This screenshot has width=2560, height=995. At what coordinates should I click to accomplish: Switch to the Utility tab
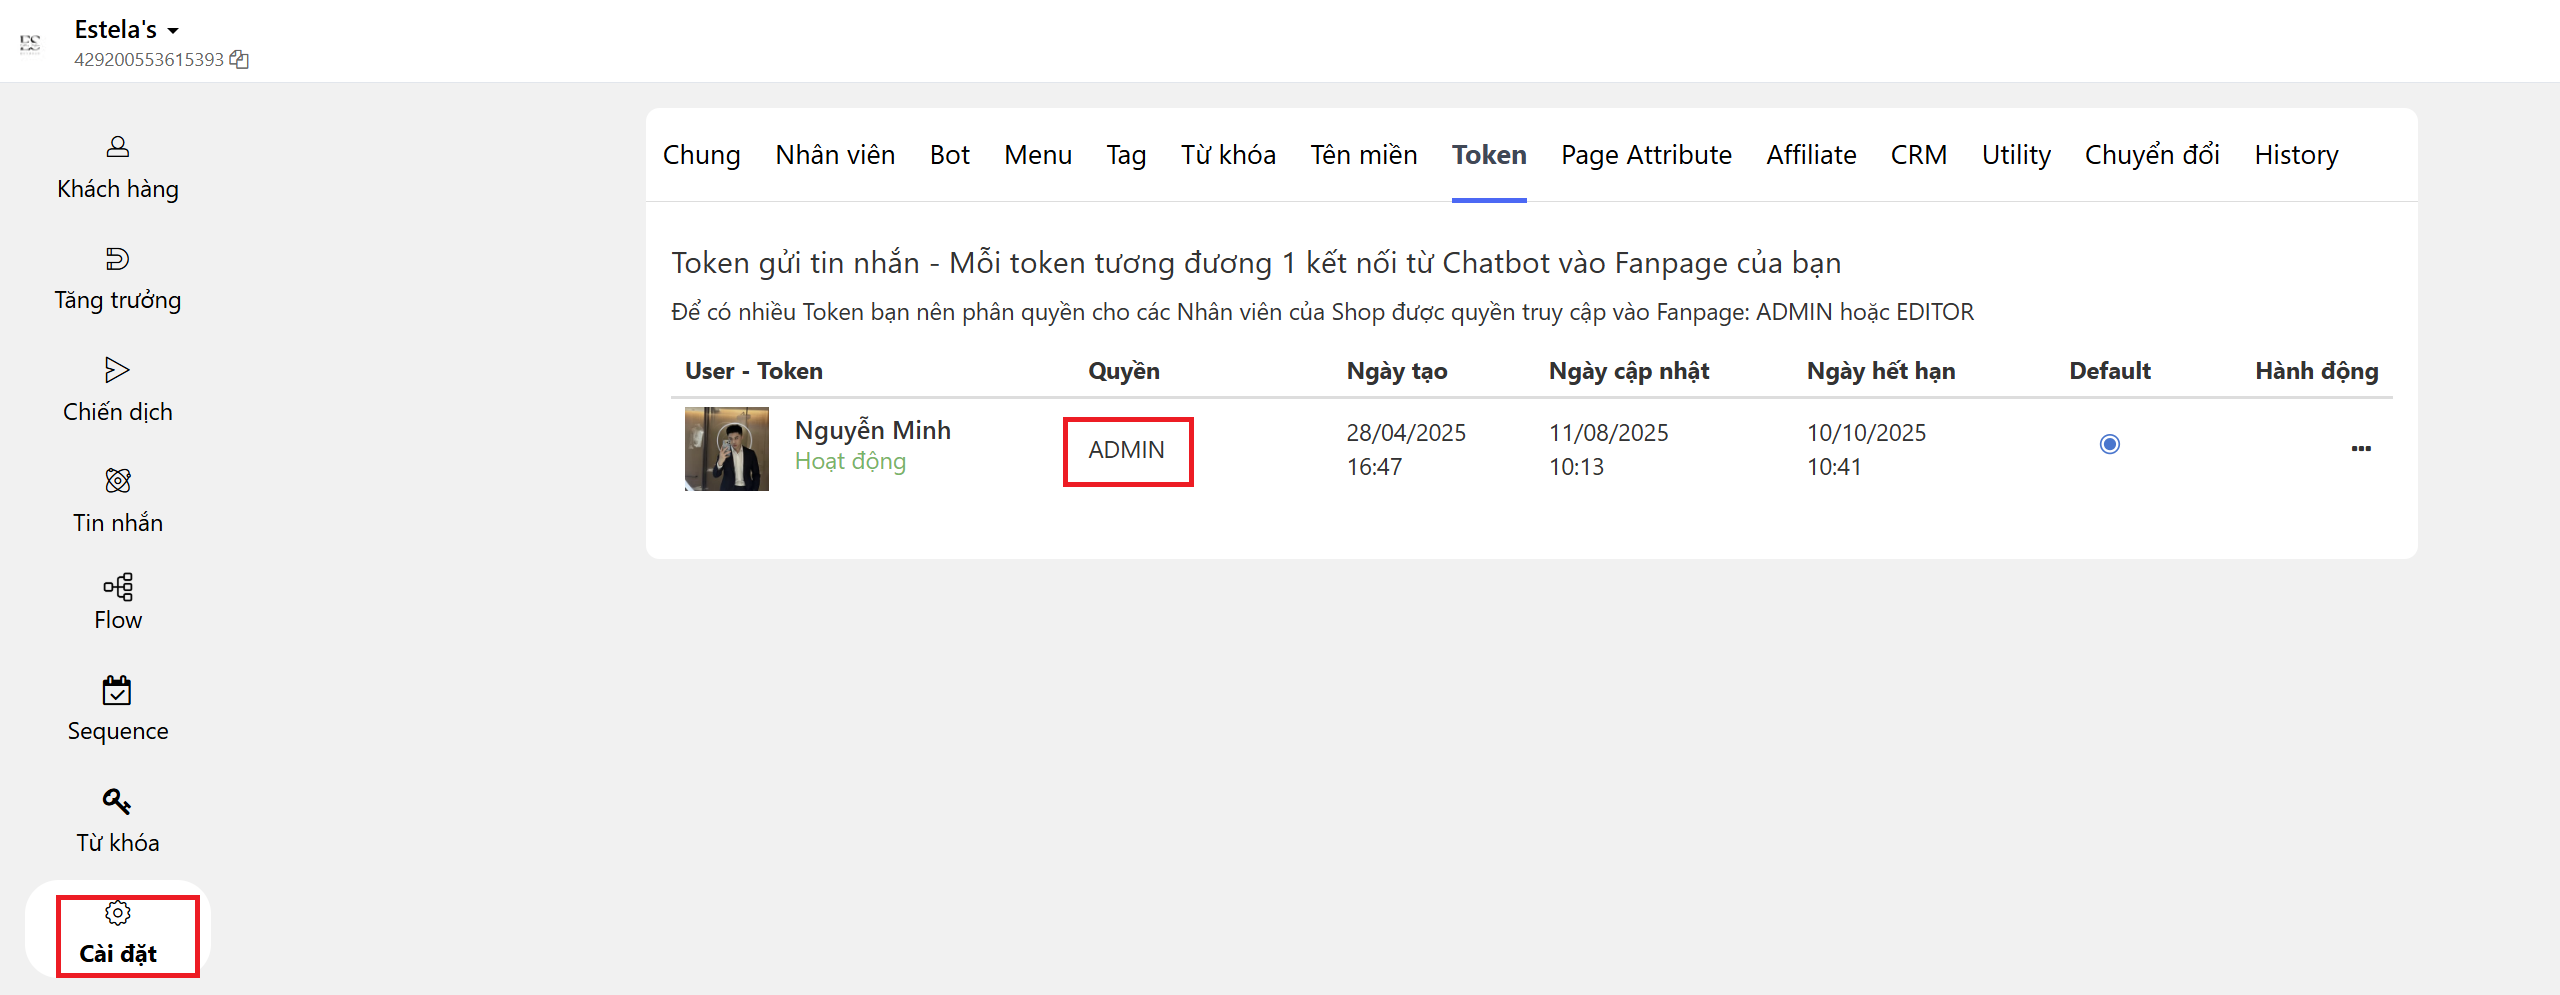pos(2016,155)
